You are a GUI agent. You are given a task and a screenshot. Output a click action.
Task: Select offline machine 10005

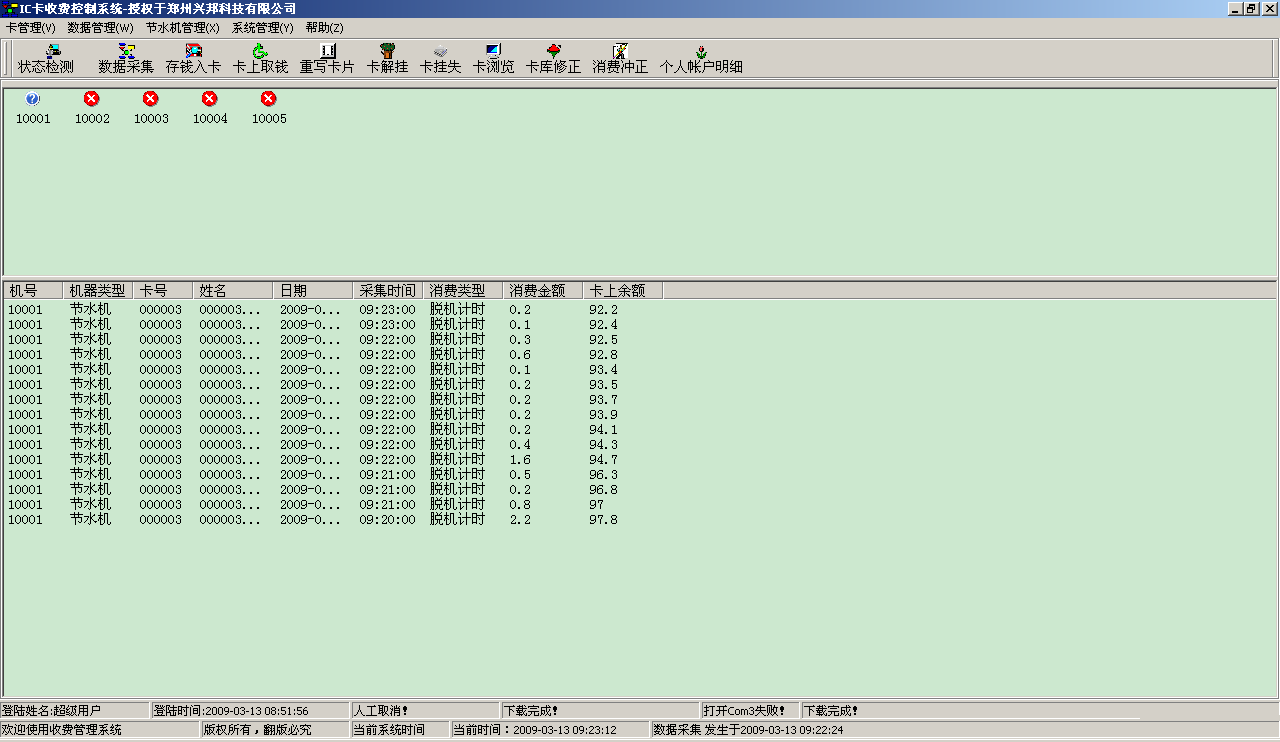tap(269, 107)
